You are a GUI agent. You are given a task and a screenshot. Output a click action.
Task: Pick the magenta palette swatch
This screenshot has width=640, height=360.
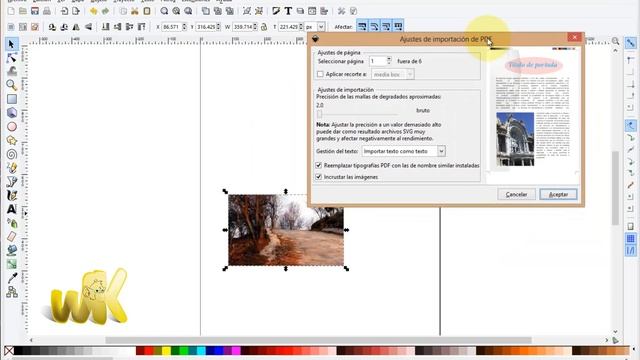click(236, 351)
